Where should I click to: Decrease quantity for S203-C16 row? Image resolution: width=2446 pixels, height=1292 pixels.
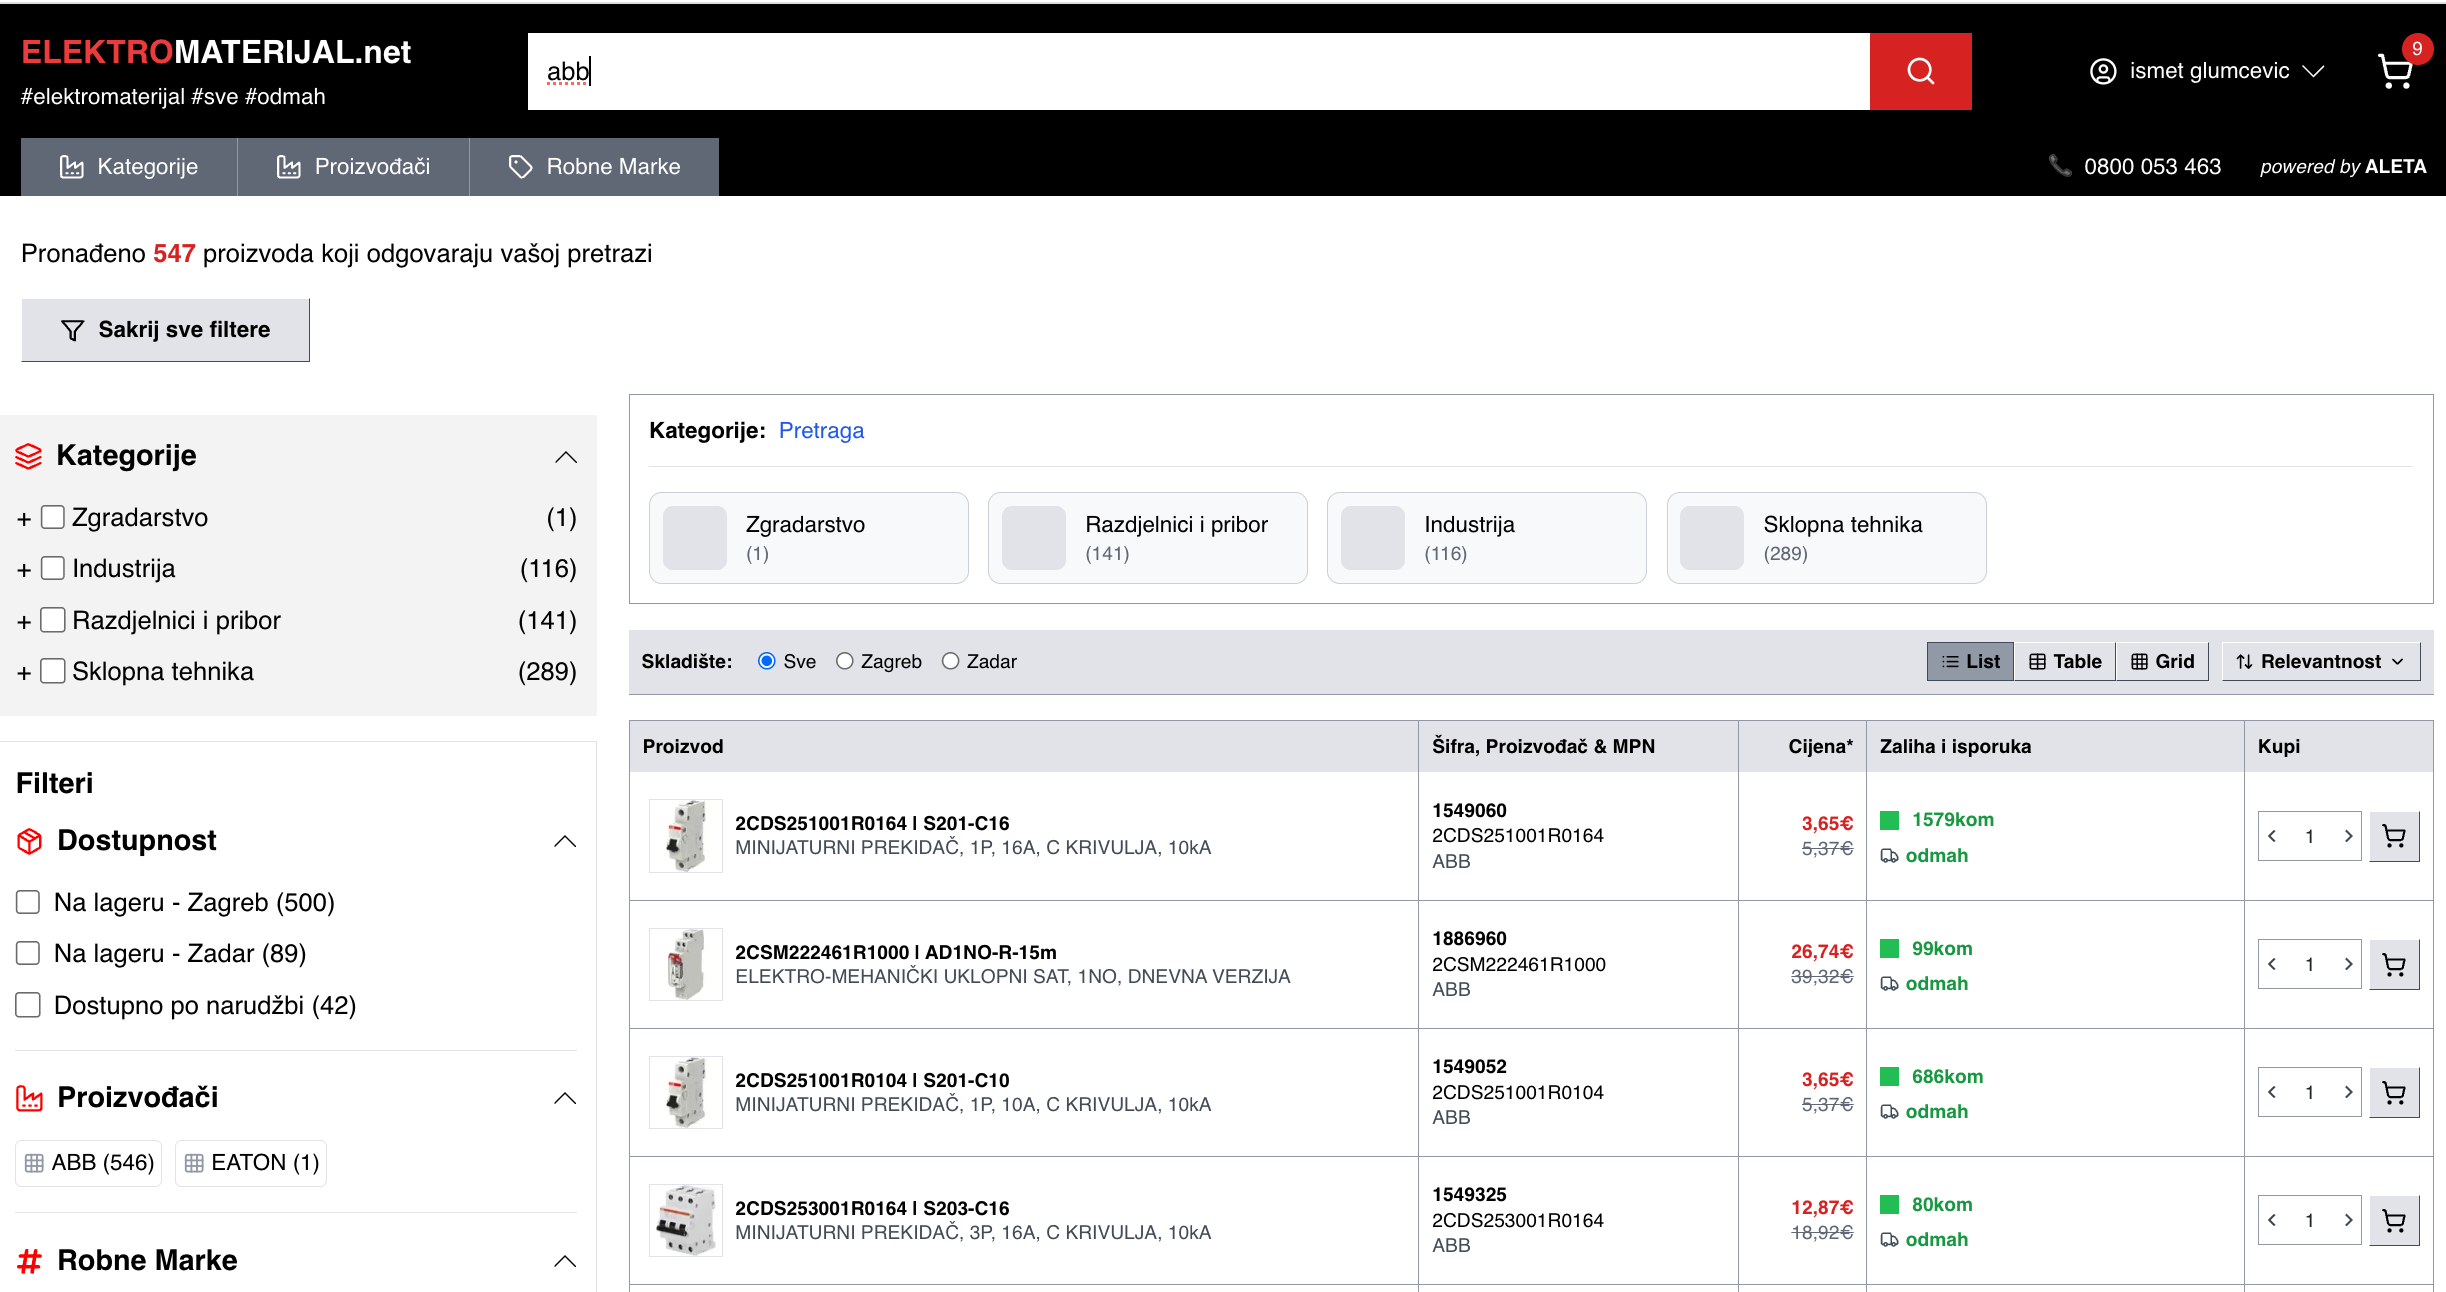tap(2273, 1220)
